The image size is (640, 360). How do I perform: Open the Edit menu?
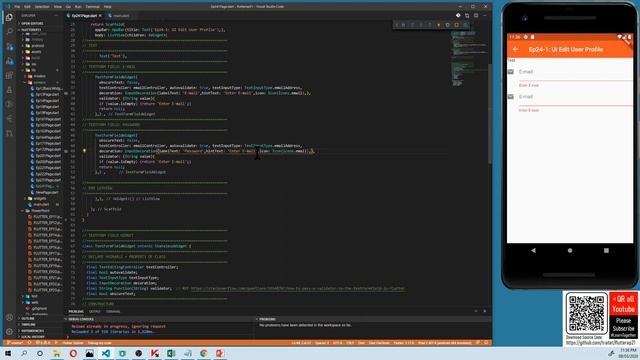(27, 7)
